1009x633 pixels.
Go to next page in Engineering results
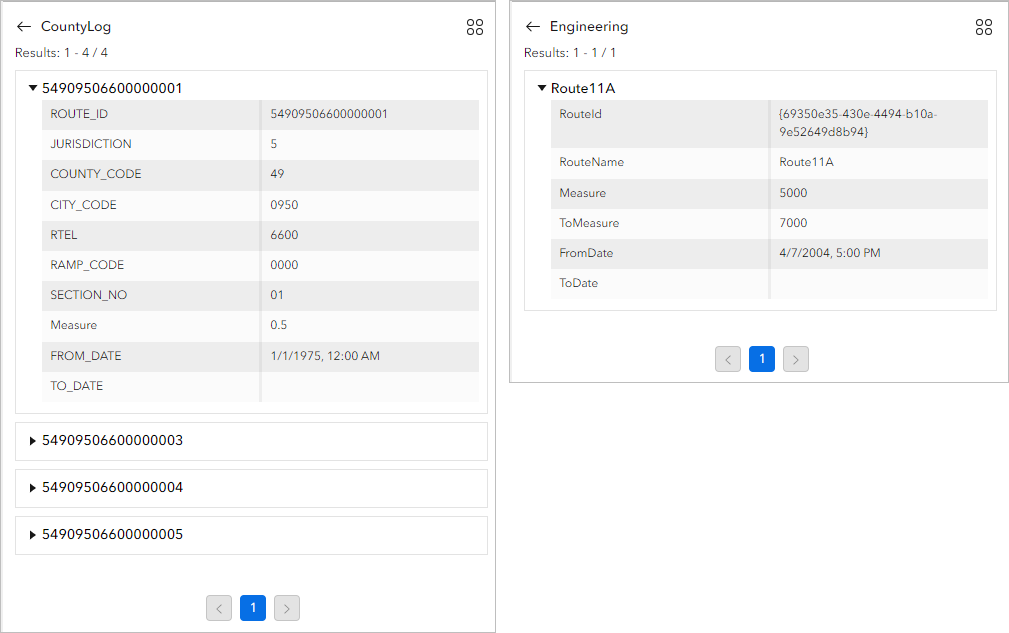796,359
